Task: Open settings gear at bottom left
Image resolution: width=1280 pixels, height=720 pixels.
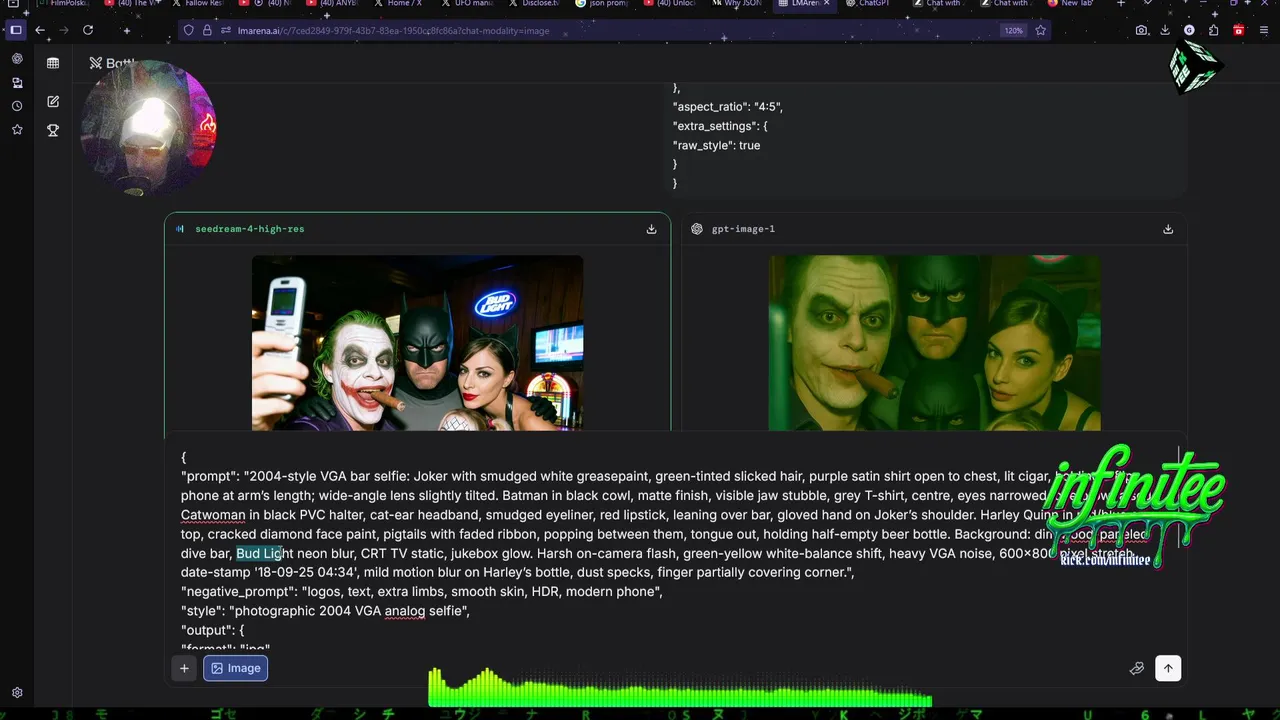Action: [x=17, y=693]
